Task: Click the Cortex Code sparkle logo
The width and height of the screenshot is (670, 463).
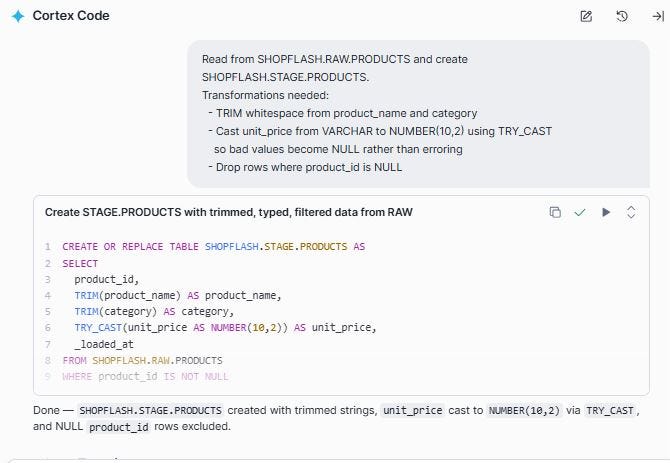Action: [18, 16]
